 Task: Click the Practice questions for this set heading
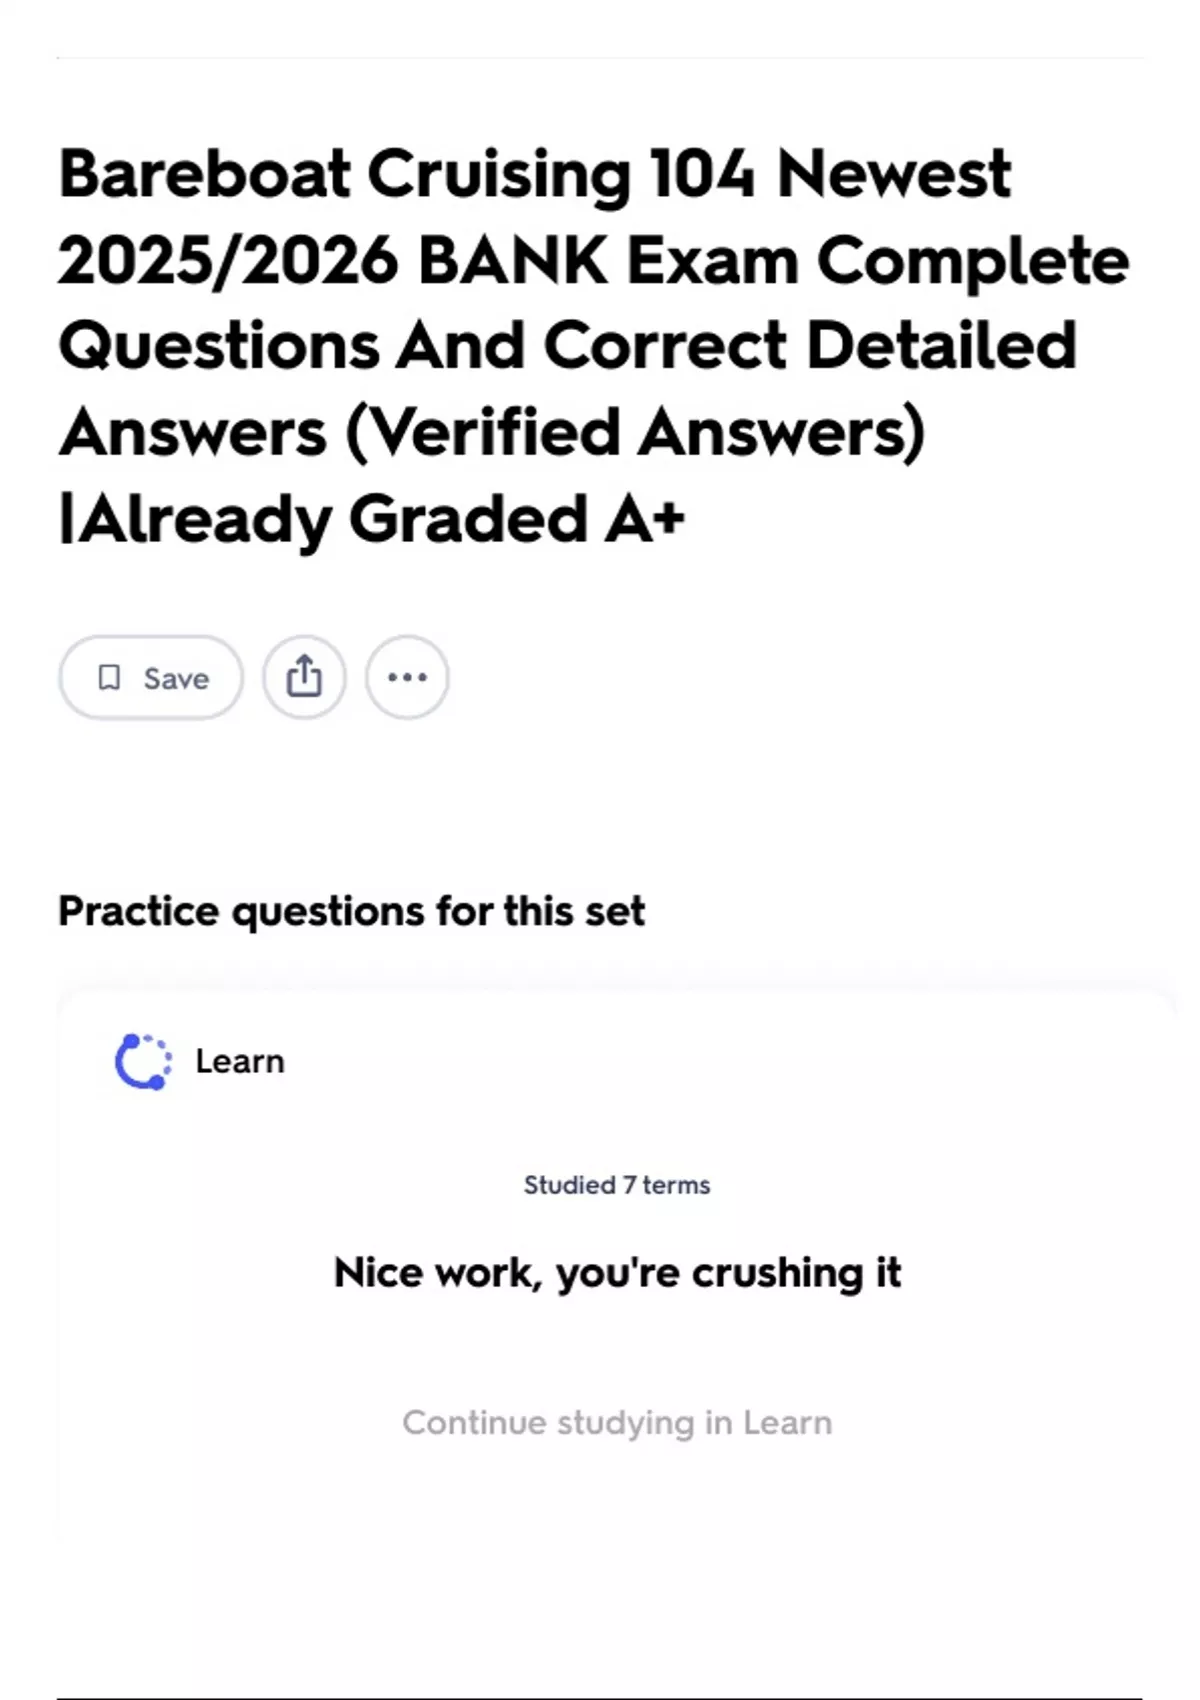(351, 911)
